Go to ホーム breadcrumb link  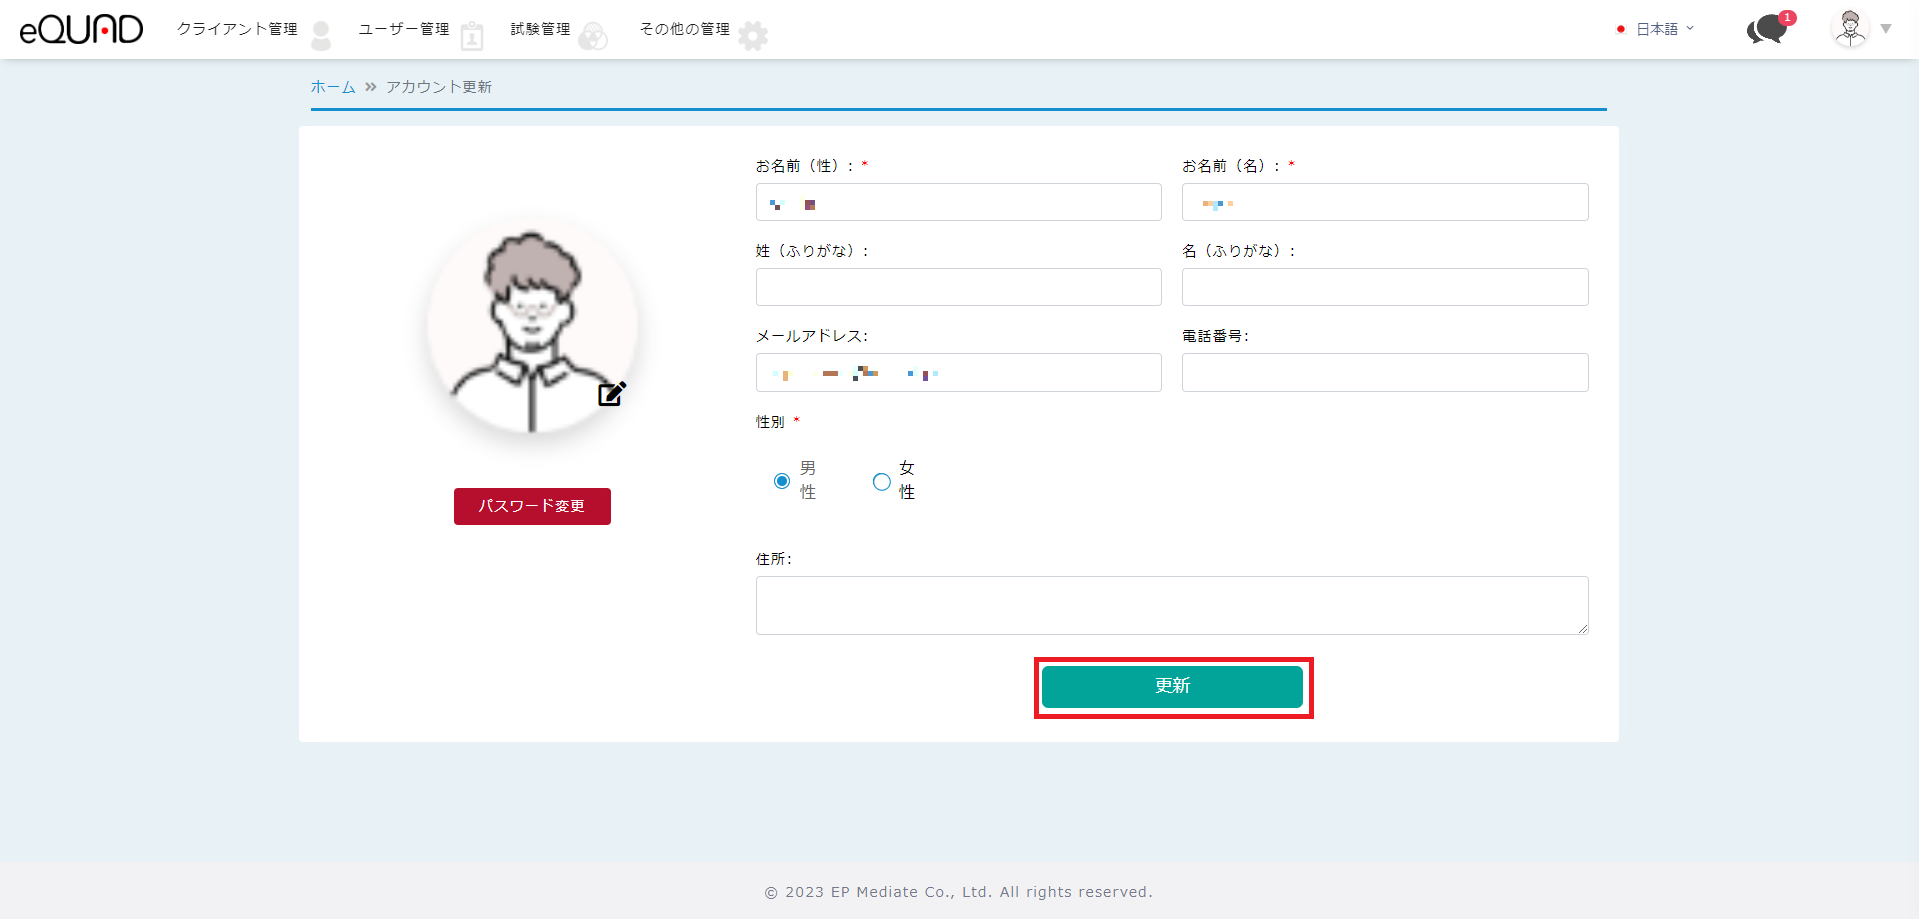click(332, 87)
